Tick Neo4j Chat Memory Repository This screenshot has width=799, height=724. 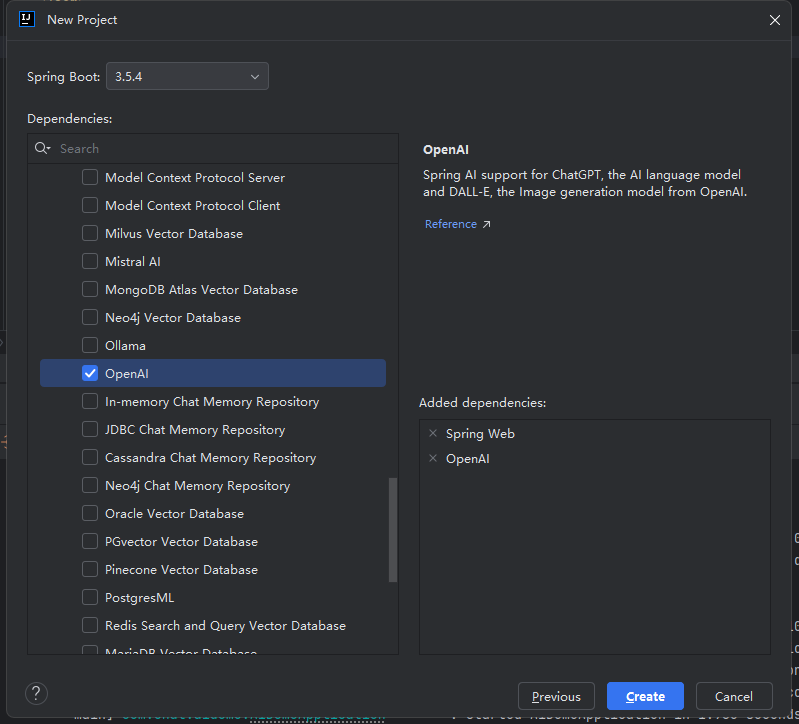90,486
